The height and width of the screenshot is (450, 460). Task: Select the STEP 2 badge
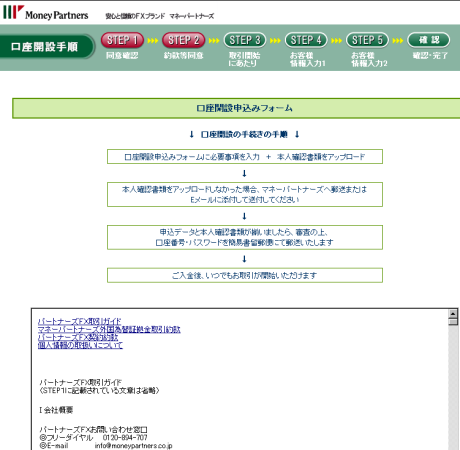184,40
